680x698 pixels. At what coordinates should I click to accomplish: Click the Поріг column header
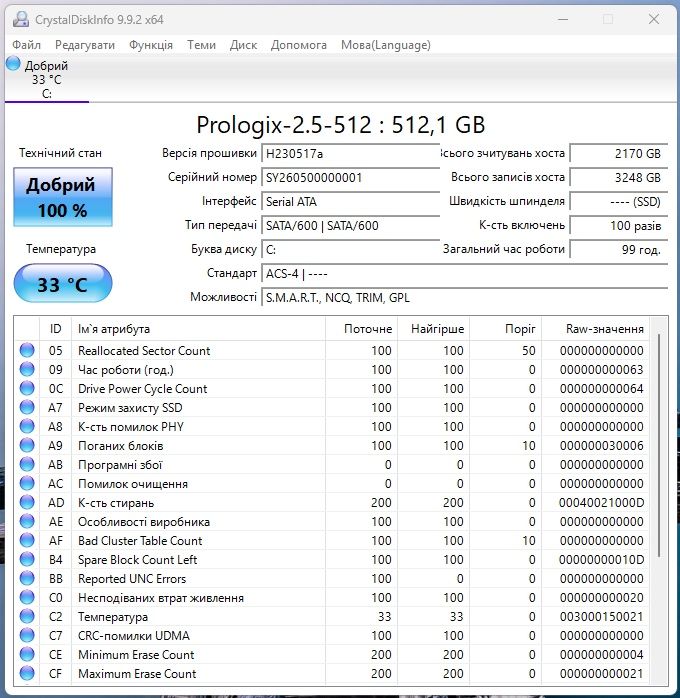click(506, 329)
